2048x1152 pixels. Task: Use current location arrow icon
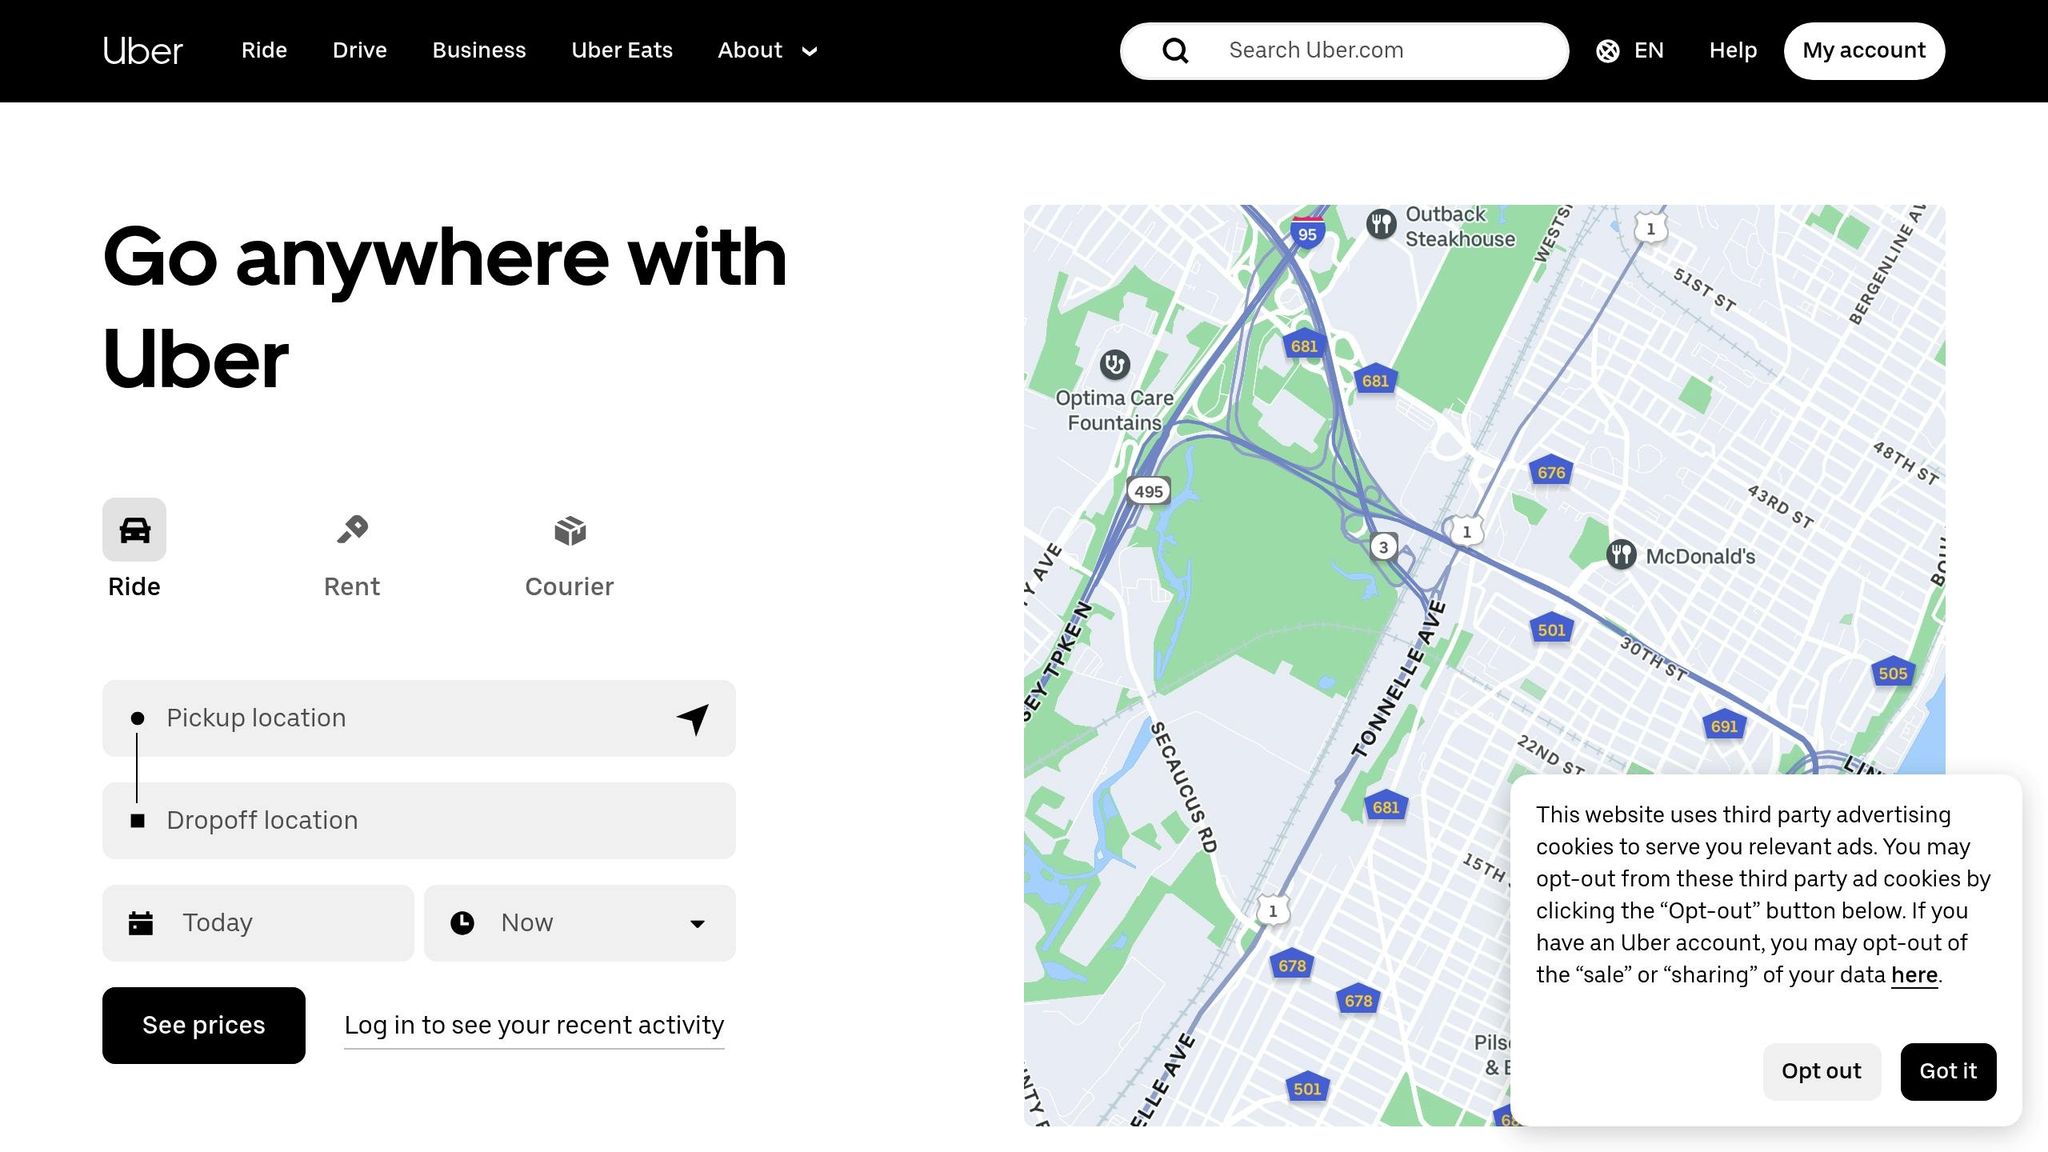[693, 718]
